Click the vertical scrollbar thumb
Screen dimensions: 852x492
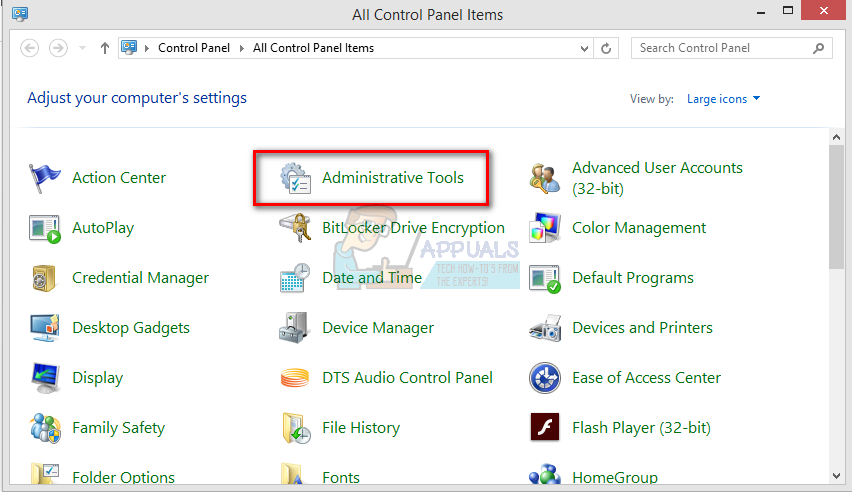(x=836, y=207)
